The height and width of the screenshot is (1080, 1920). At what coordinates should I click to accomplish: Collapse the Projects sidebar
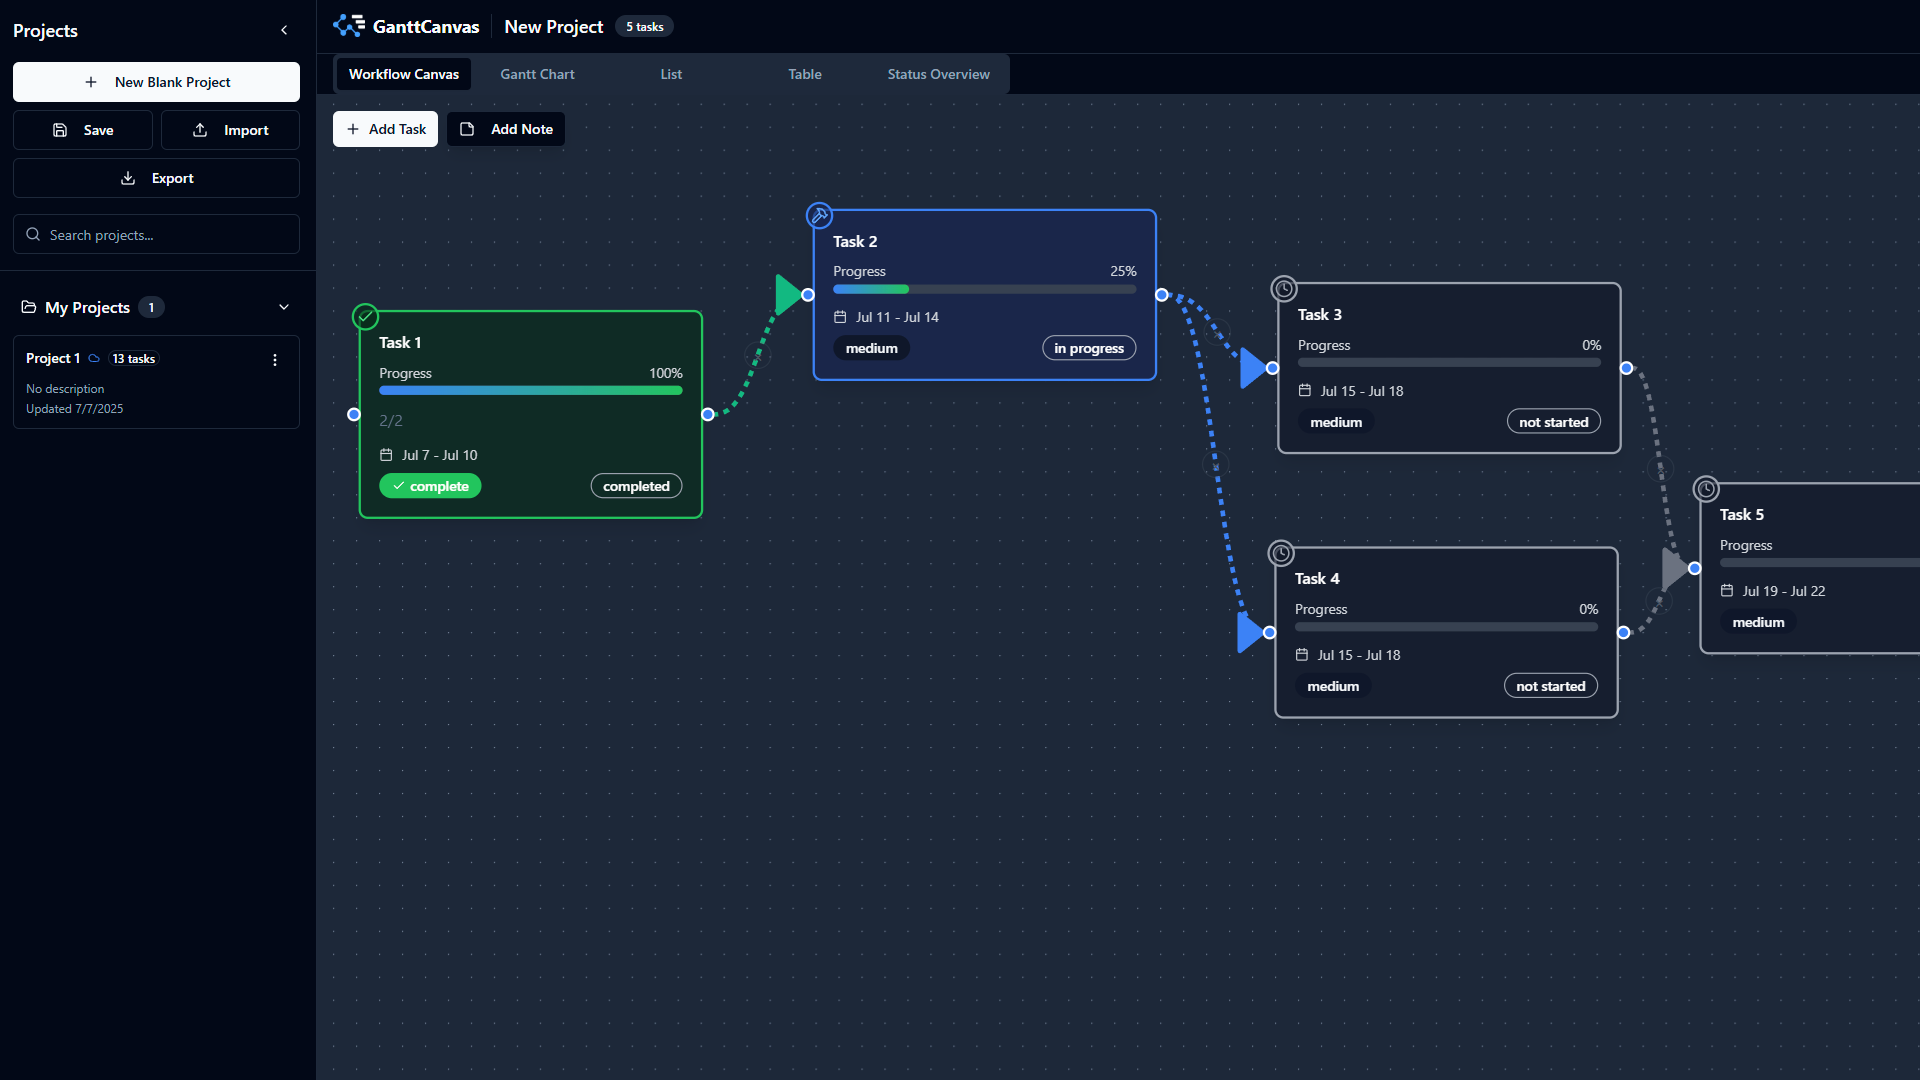(284, 30)
